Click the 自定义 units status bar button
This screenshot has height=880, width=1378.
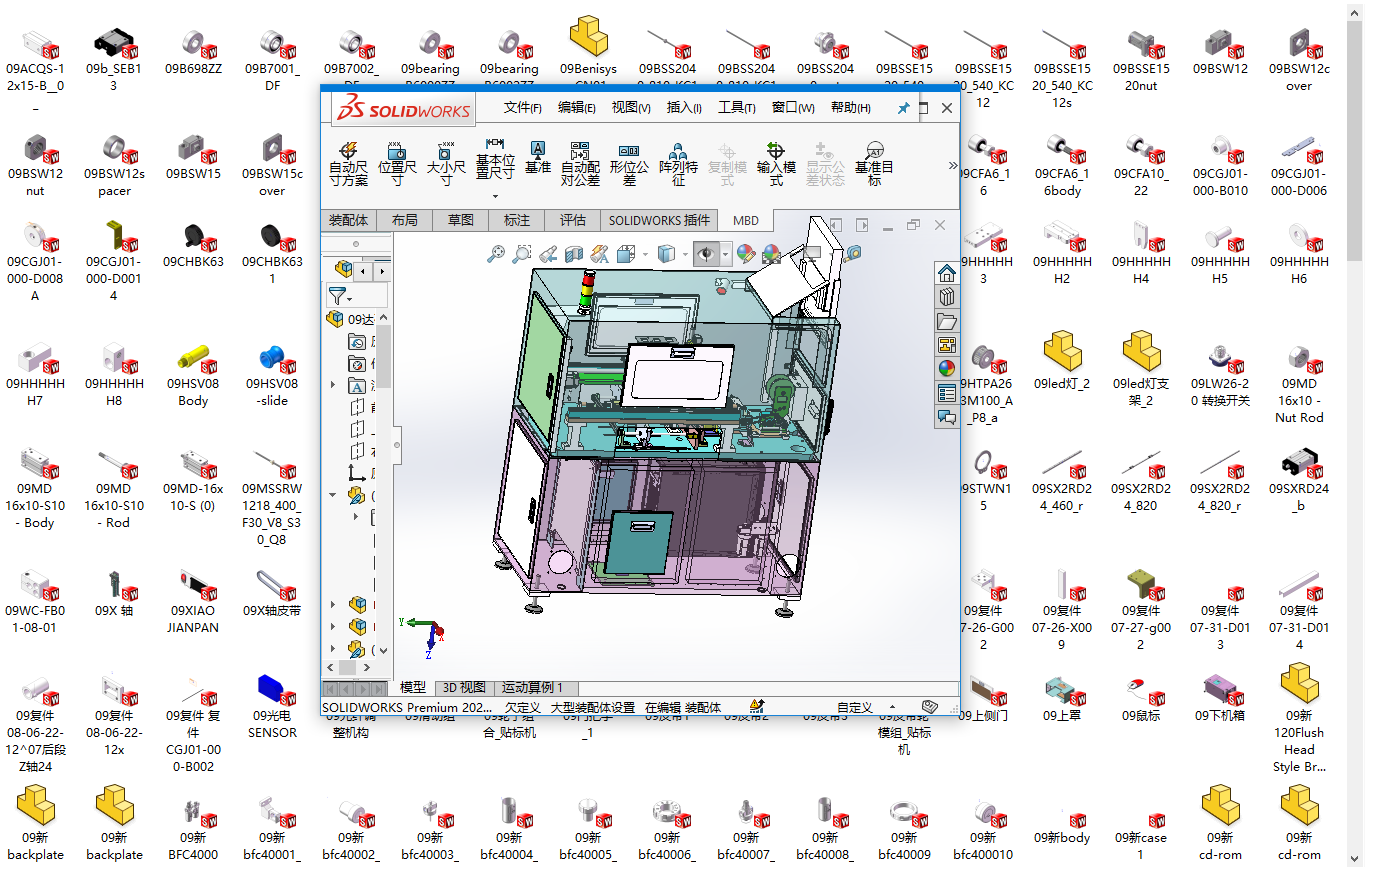pos(854,707)
